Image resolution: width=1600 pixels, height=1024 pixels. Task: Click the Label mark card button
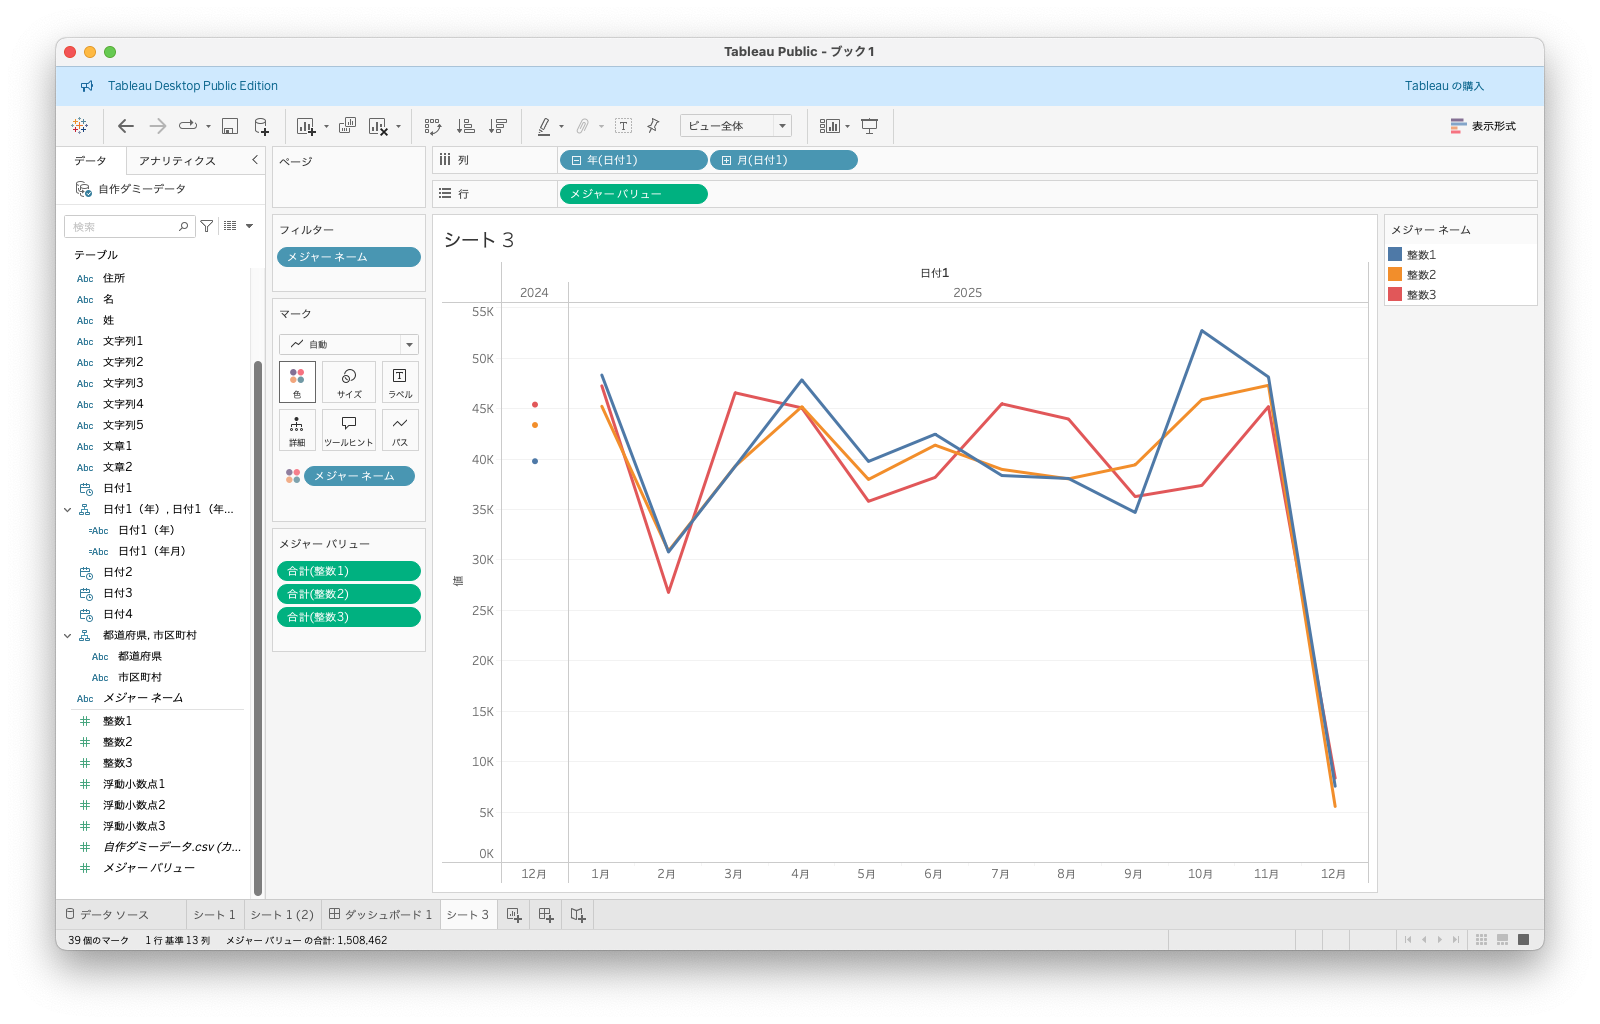tap(400, 382)
